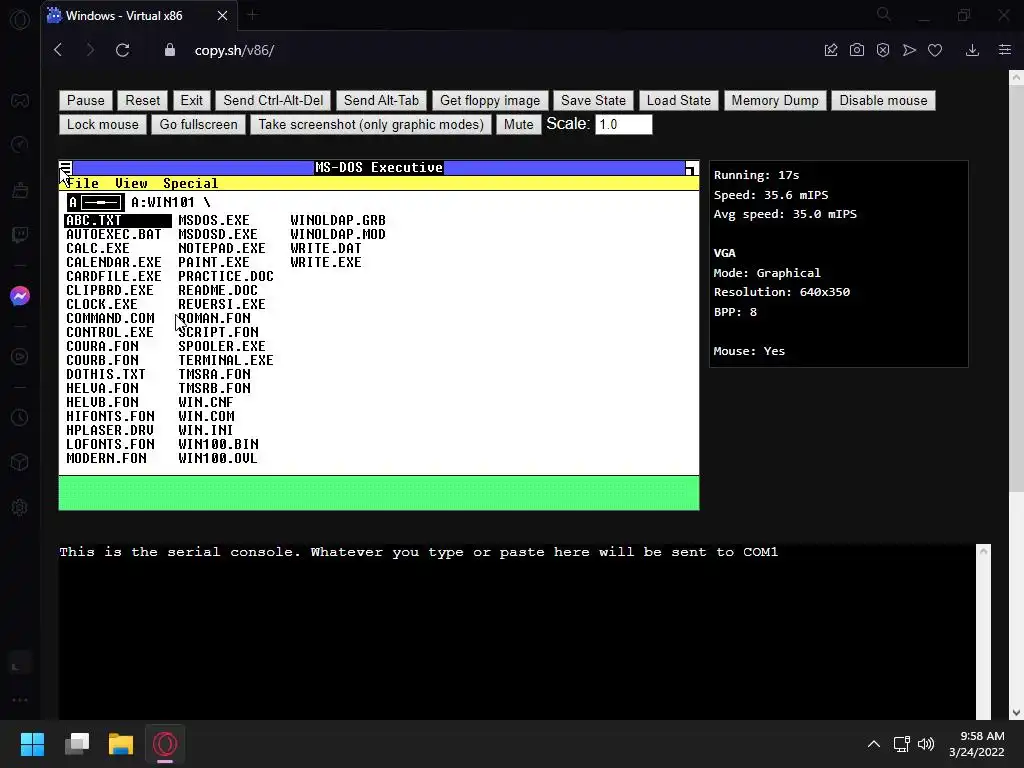Screen dimensions: 1024x768
Task: Toggle the Lock mouse button
Action: click(x=103, y=125)
